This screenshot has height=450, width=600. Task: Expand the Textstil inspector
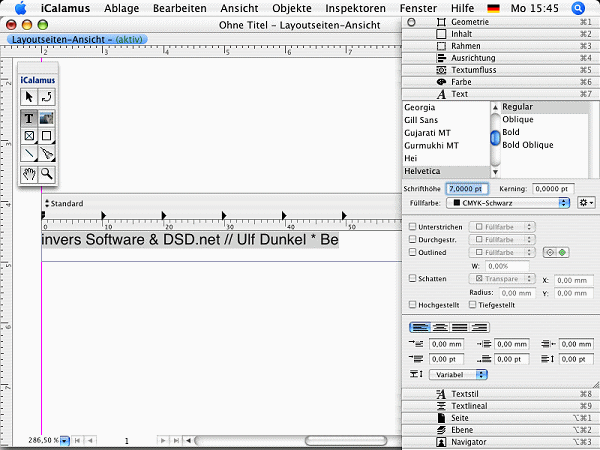pyautogui.click(x=501, y=394)
